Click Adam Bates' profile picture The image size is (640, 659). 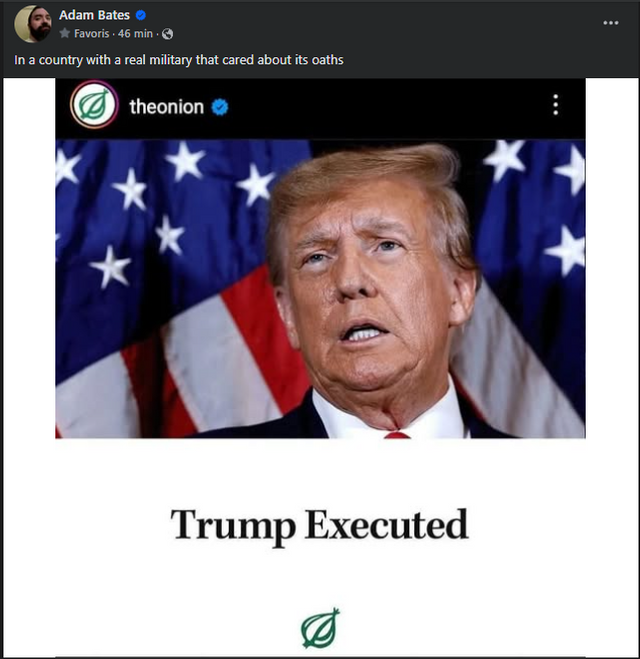click(x=33, y=24)
